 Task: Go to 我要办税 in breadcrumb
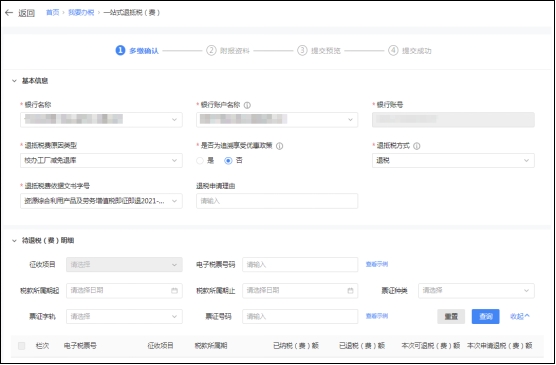point(81,12)
